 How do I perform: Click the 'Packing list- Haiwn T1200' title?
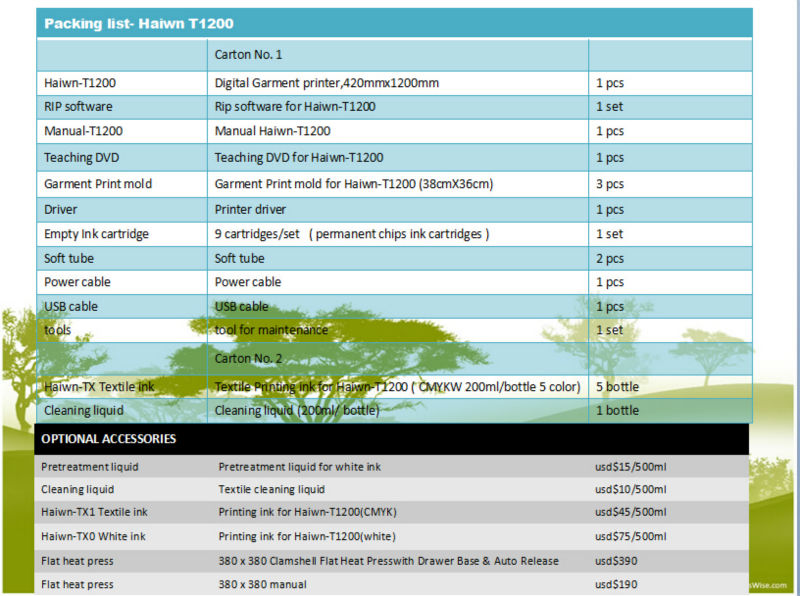(139, 23)
